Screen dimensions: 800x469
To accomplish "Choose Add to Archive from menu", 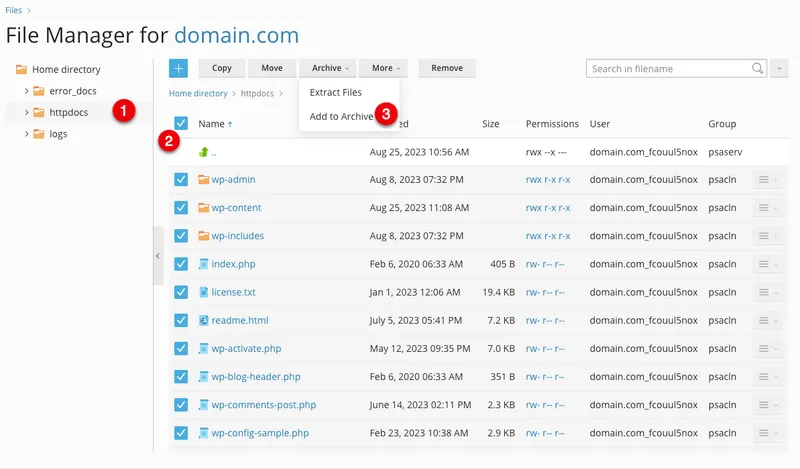I will click(341, 116).
